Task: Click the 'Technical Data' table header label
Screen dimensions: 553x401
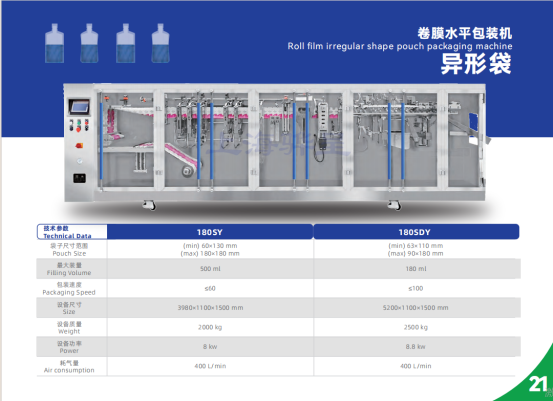Action: (67, 236)
